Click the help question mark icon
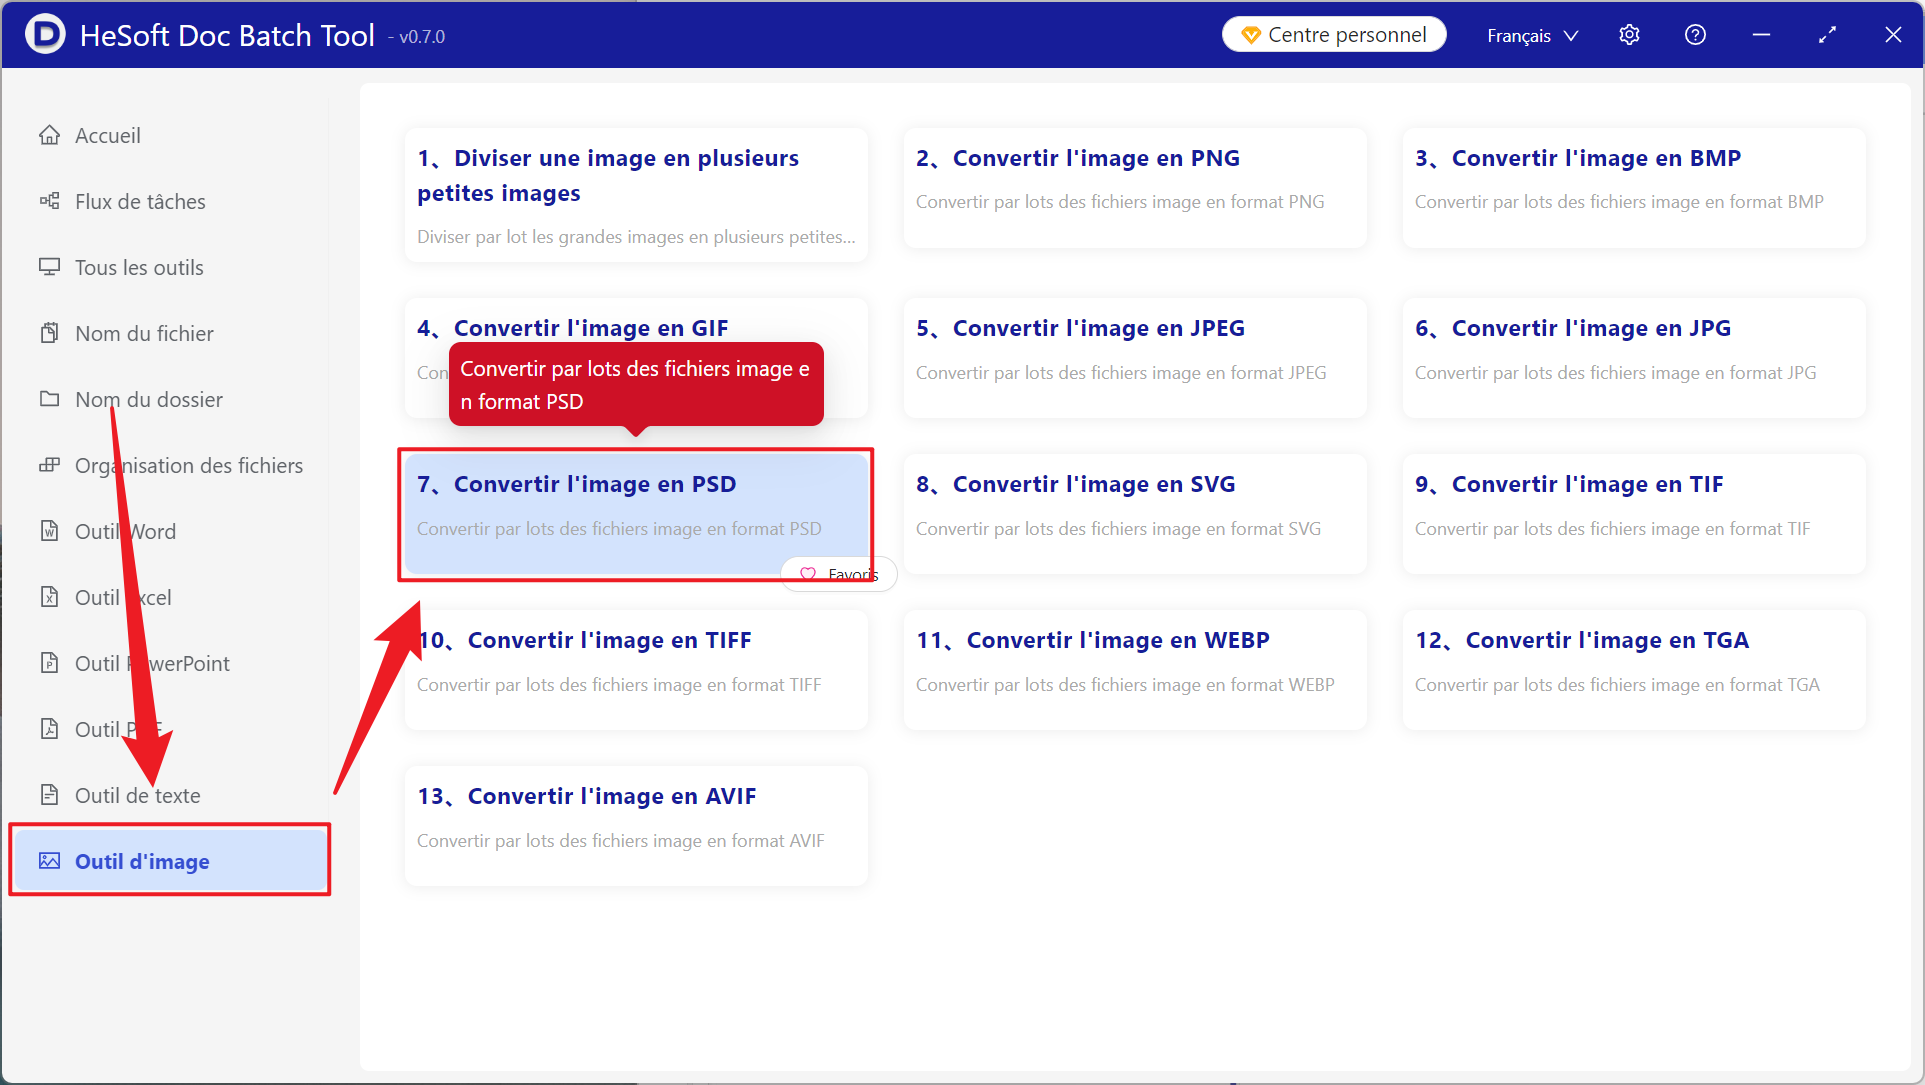The image size is (1925, 1085). [x=1695, y=35]
